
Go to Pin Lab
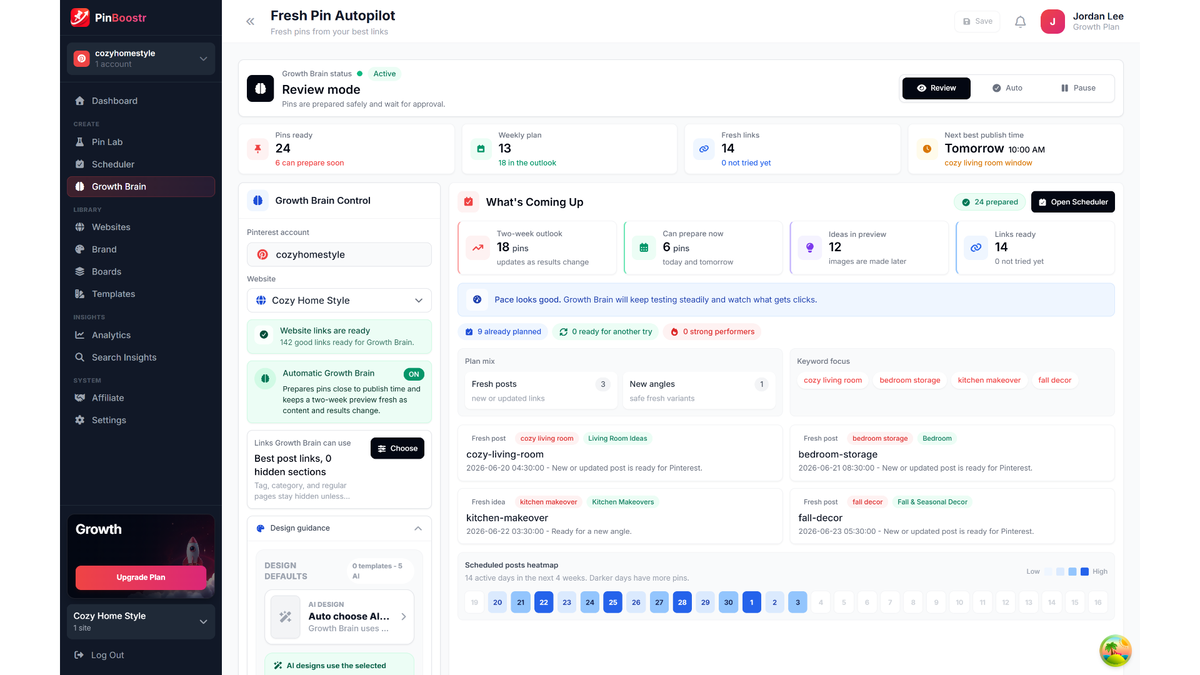141,142
